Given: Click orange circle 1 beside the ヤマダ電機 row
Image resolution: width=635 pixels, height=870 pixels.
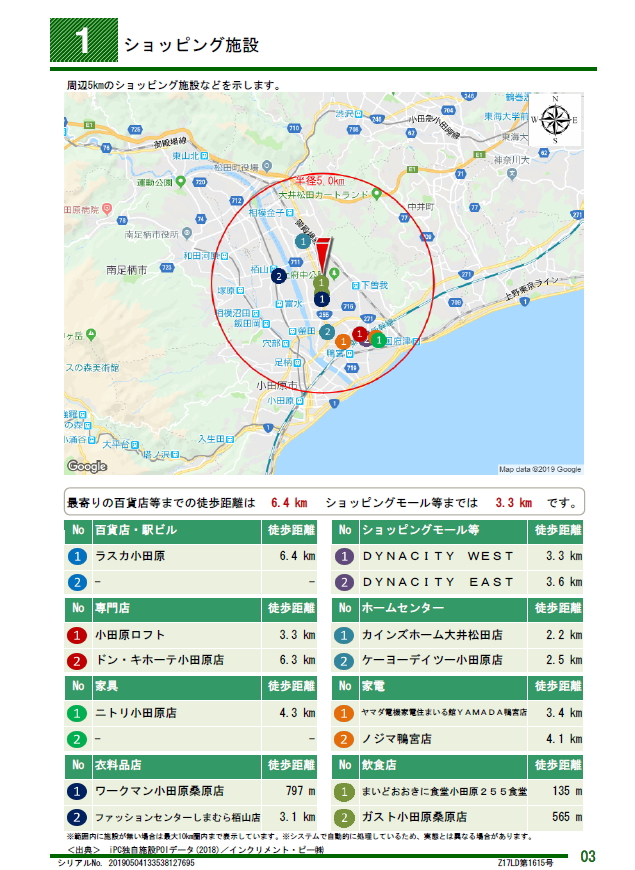Looking at the screenshot, I should coord(344,713).
